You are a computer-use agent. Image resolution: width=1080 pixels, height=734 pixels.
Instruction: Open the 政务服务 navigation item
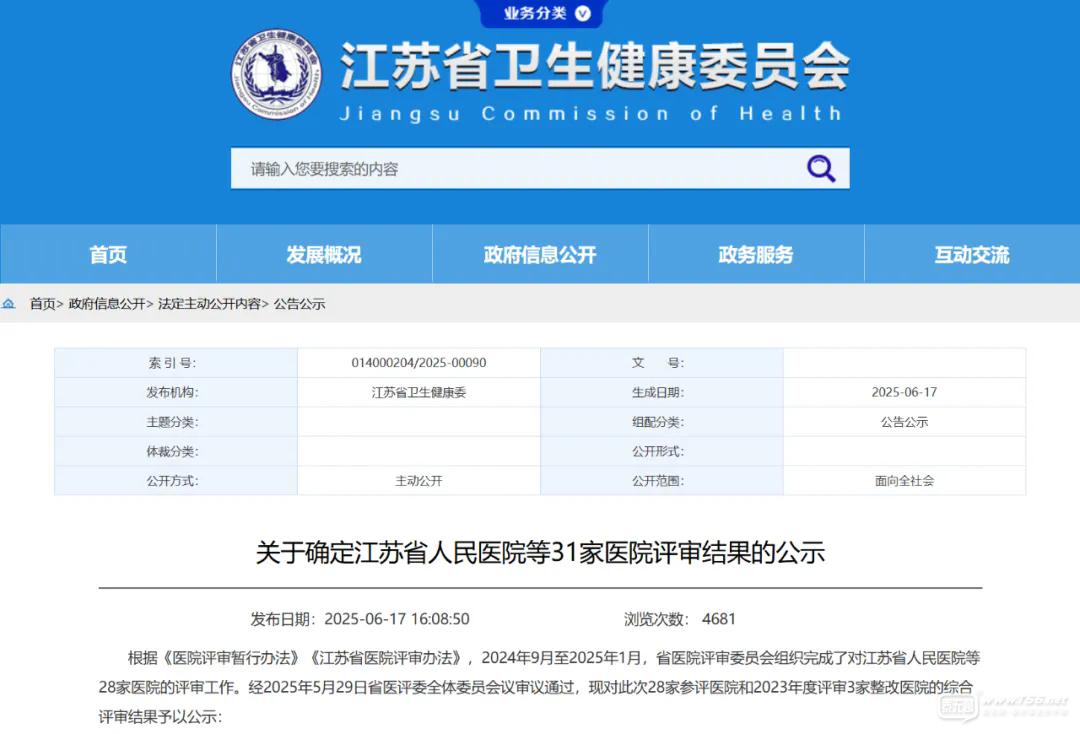click(756, 255)
